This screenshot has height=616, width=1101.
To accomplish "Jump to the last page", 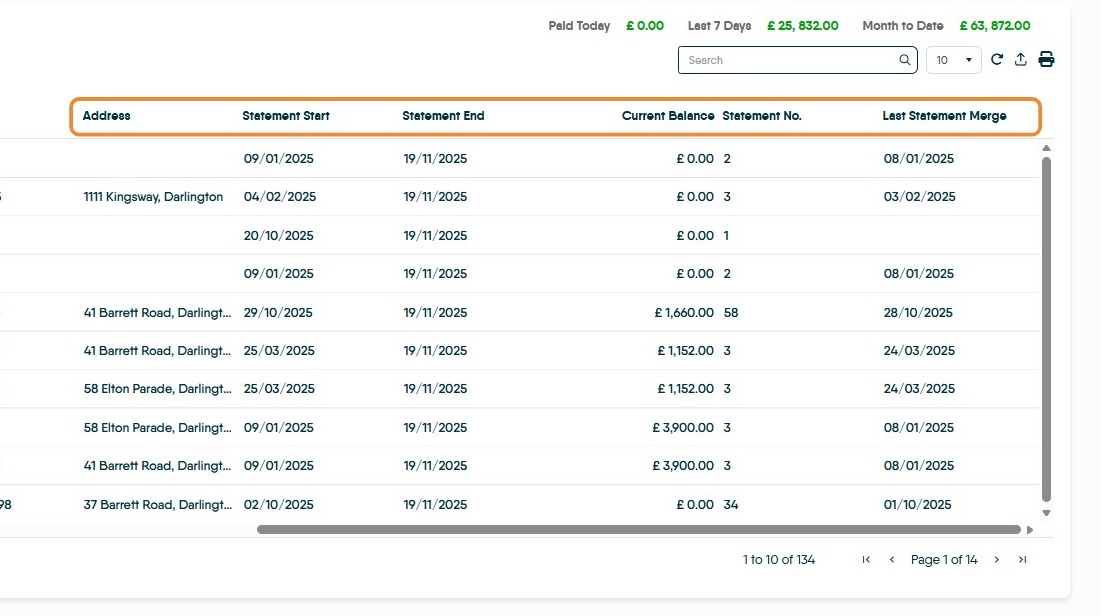I will [x=1022, y=560].
